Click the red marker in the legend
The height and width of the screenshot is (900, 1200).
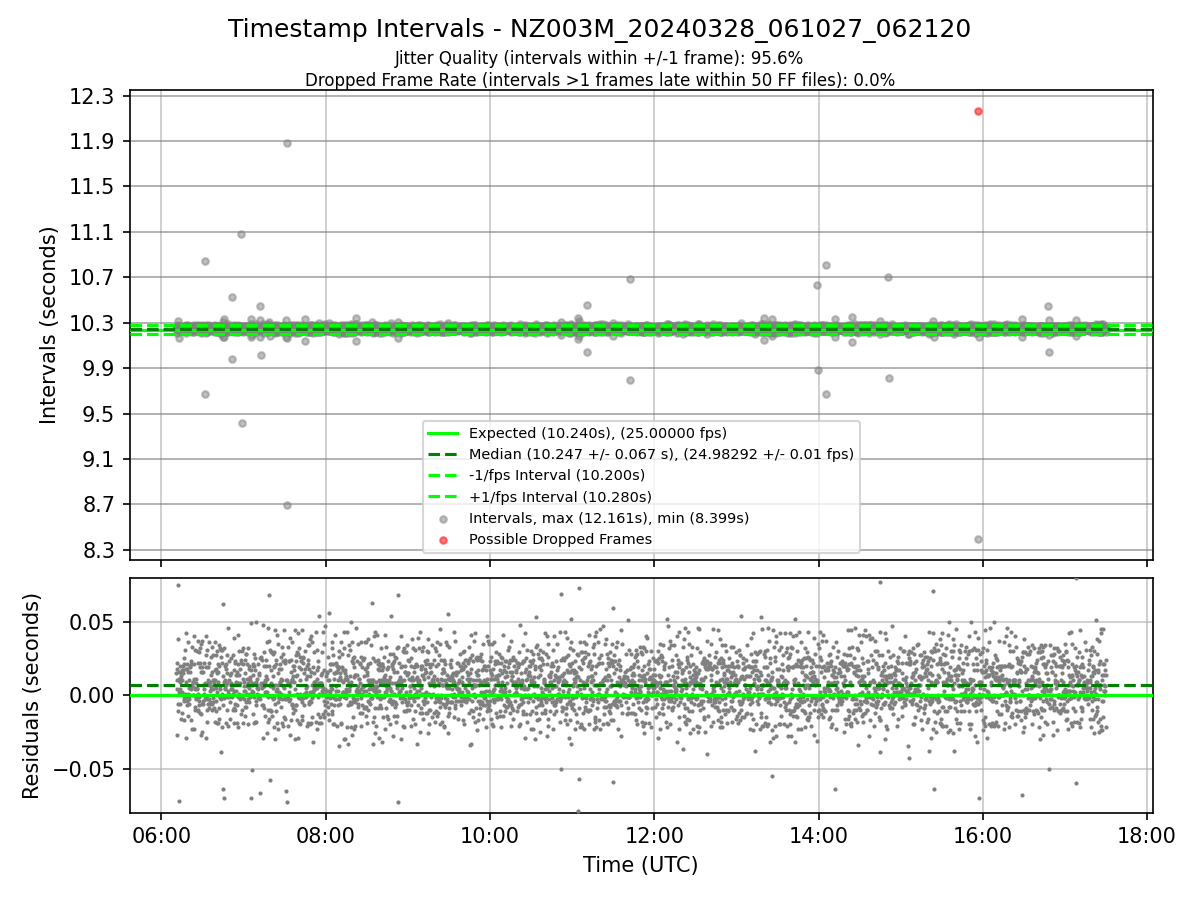(443, 540)
